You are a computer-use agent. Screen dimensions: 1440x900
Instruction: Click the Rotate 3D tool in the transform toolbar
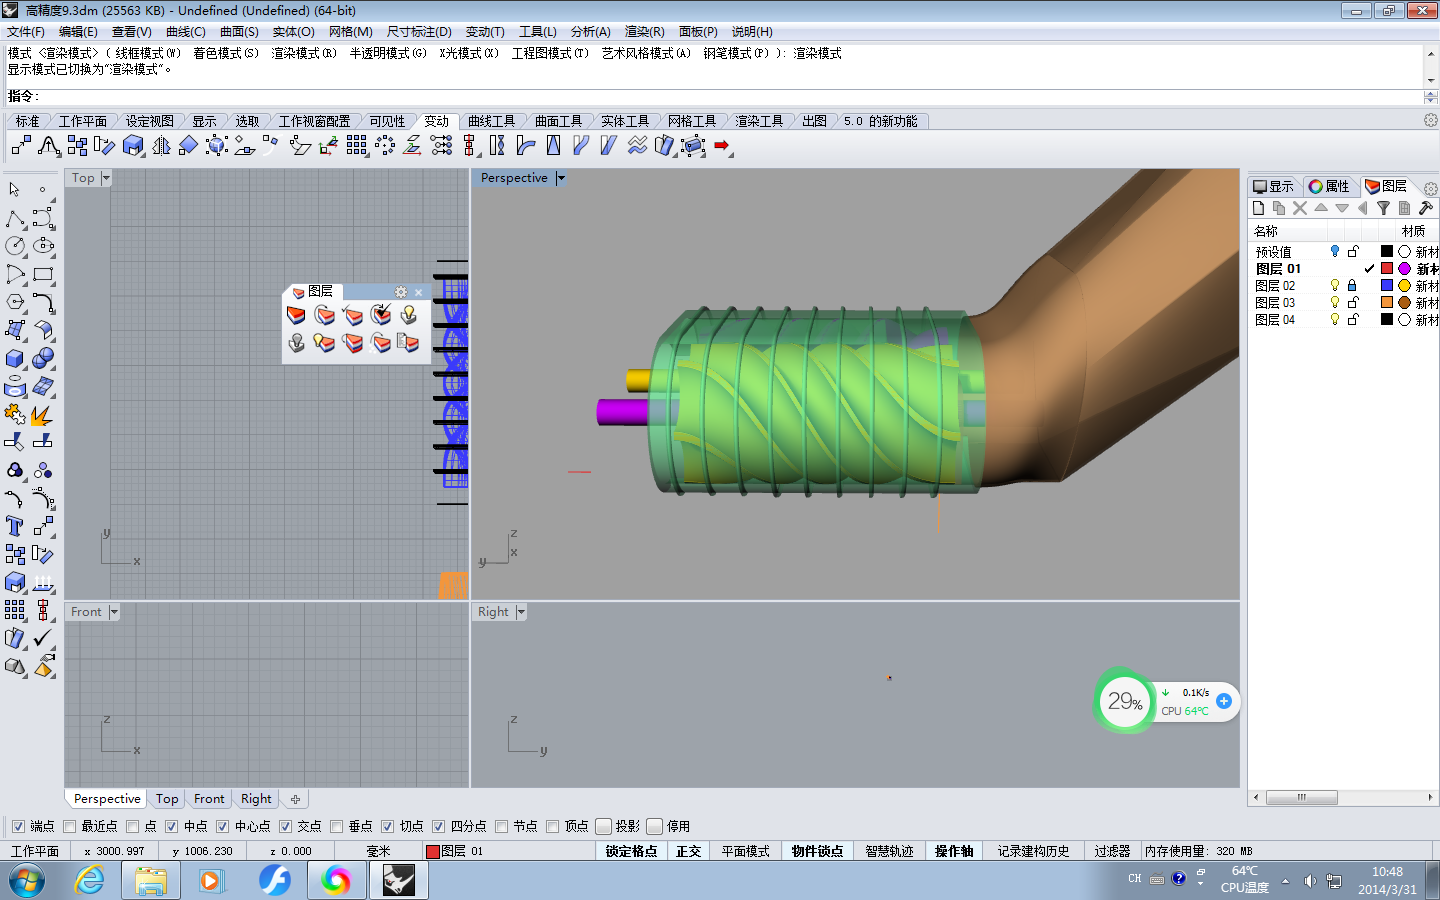[x=105, y=146]
